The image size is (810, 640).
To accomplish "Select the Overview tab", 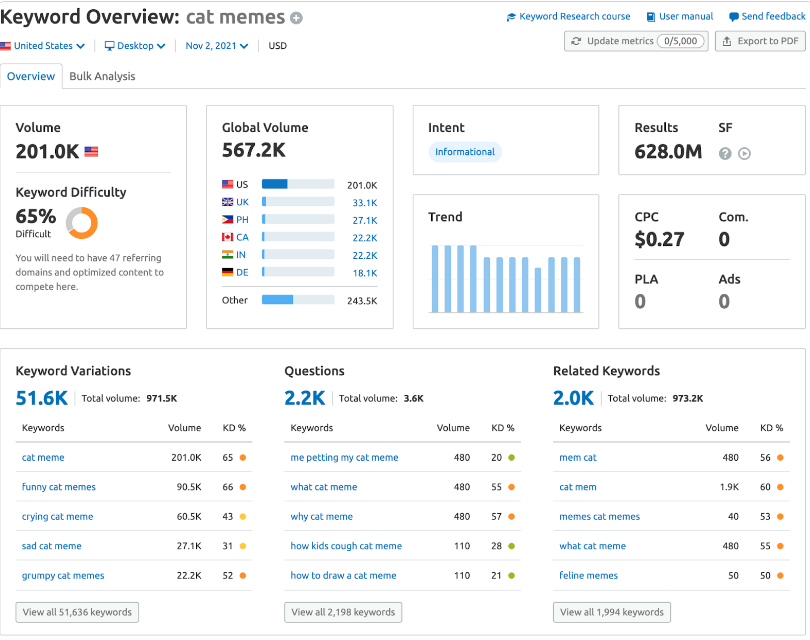I will point(31,76).
